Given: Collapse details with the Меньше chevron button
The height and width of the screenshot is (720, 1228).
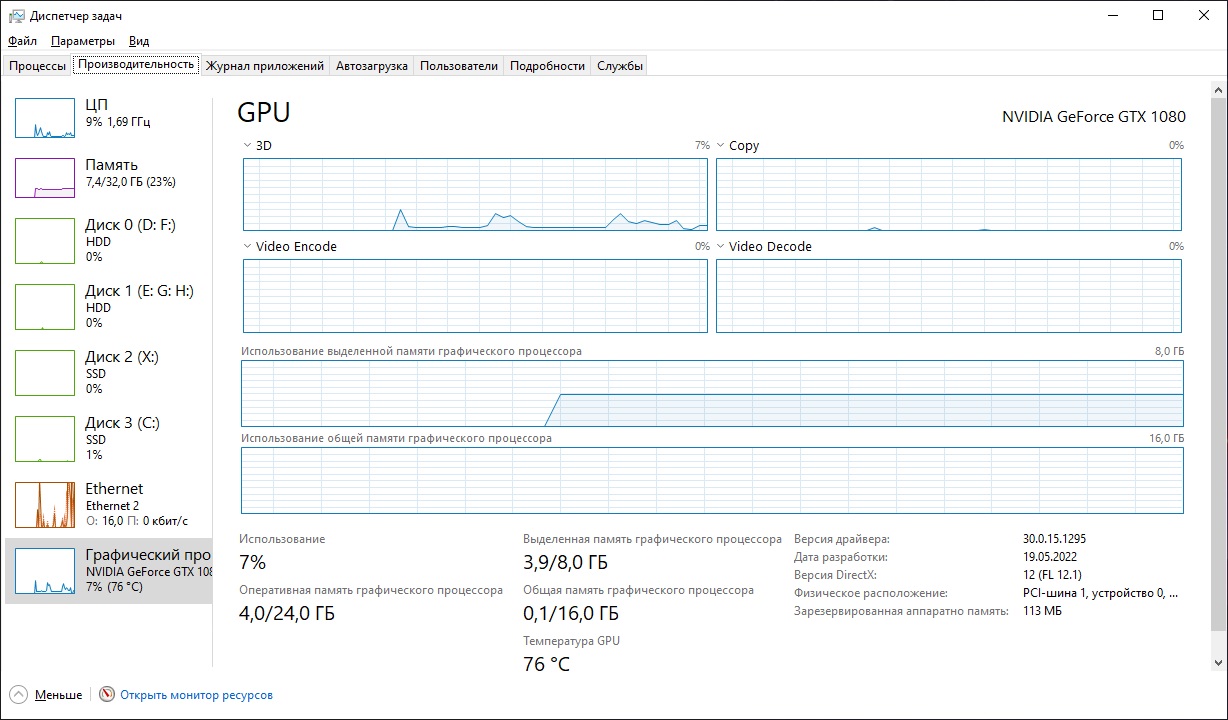Looking at the screenshot, I should tap(19, 695).
